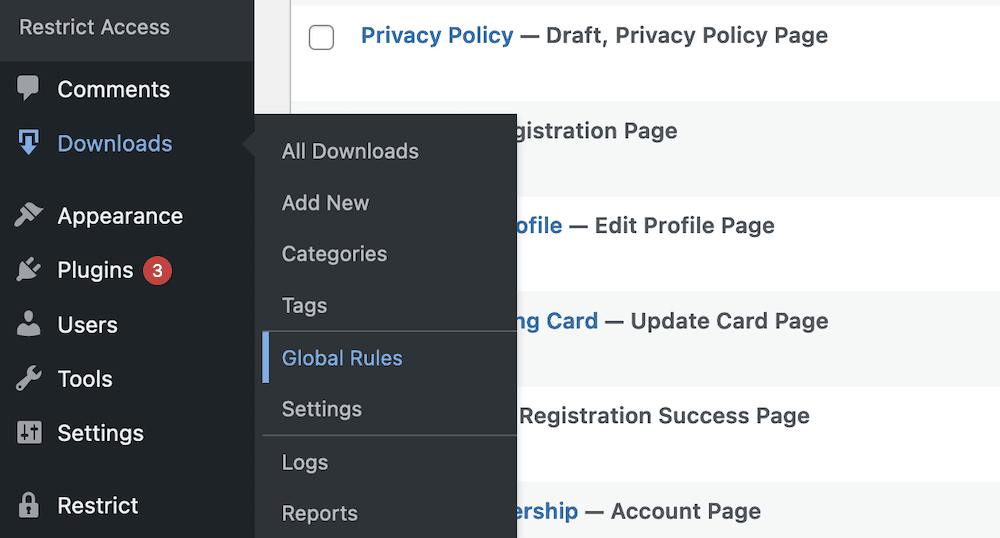
Task: Click the Settings sliders icon
Action: point(29,433)
